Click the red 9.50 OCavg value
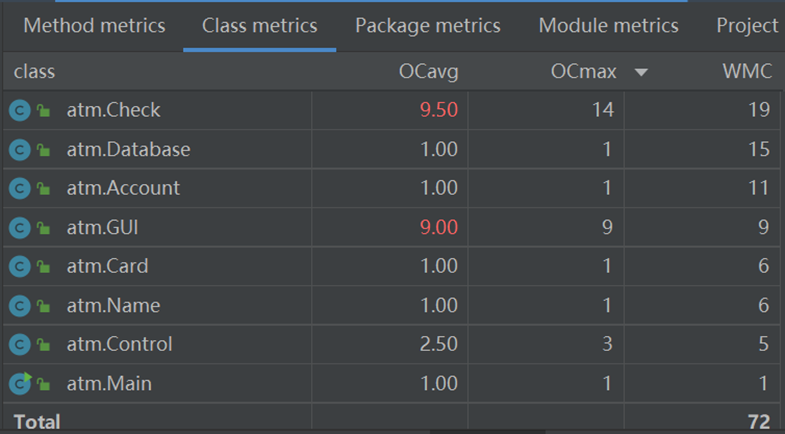The width and height of the screenshot is (785, 434). coord(437,110)
